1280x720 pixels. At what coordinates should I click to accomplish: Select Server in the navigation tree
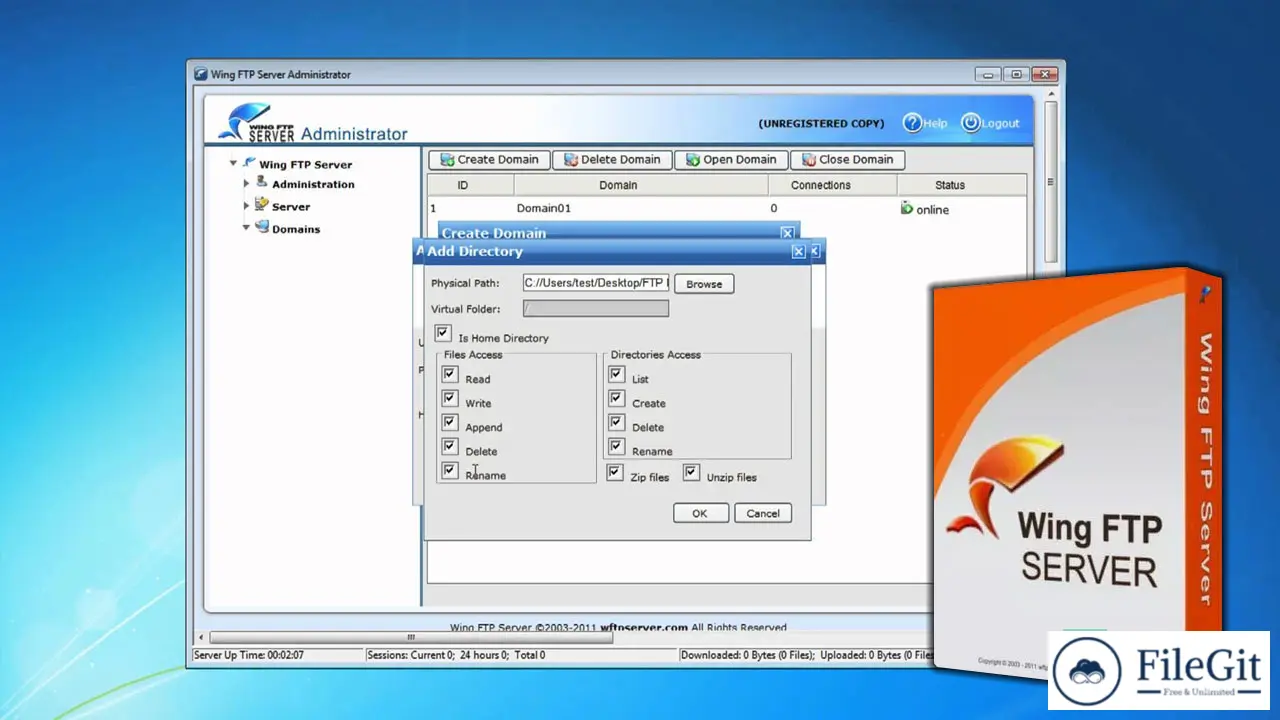pyautogui.click(x=291, y=207)
